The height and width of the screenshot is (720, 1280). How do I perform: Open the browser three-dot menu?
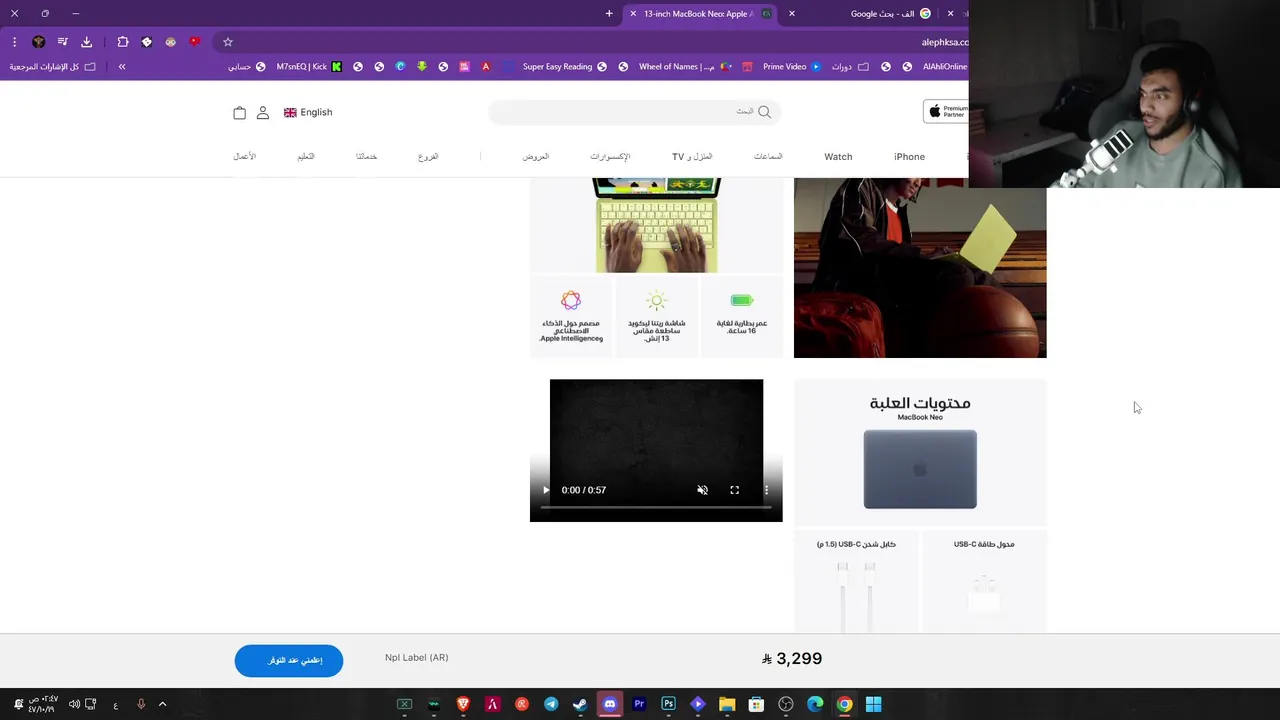click(14, 42)
